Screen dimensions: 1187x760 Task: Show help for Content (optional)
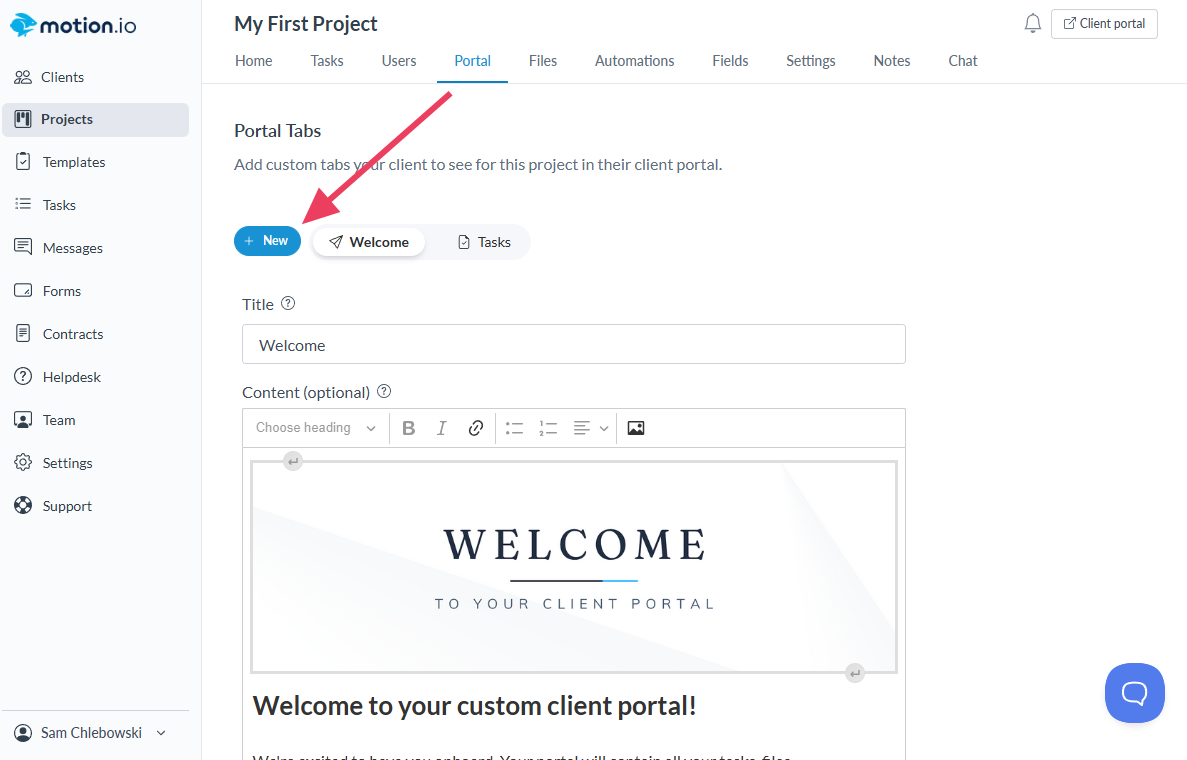point(384,392)
